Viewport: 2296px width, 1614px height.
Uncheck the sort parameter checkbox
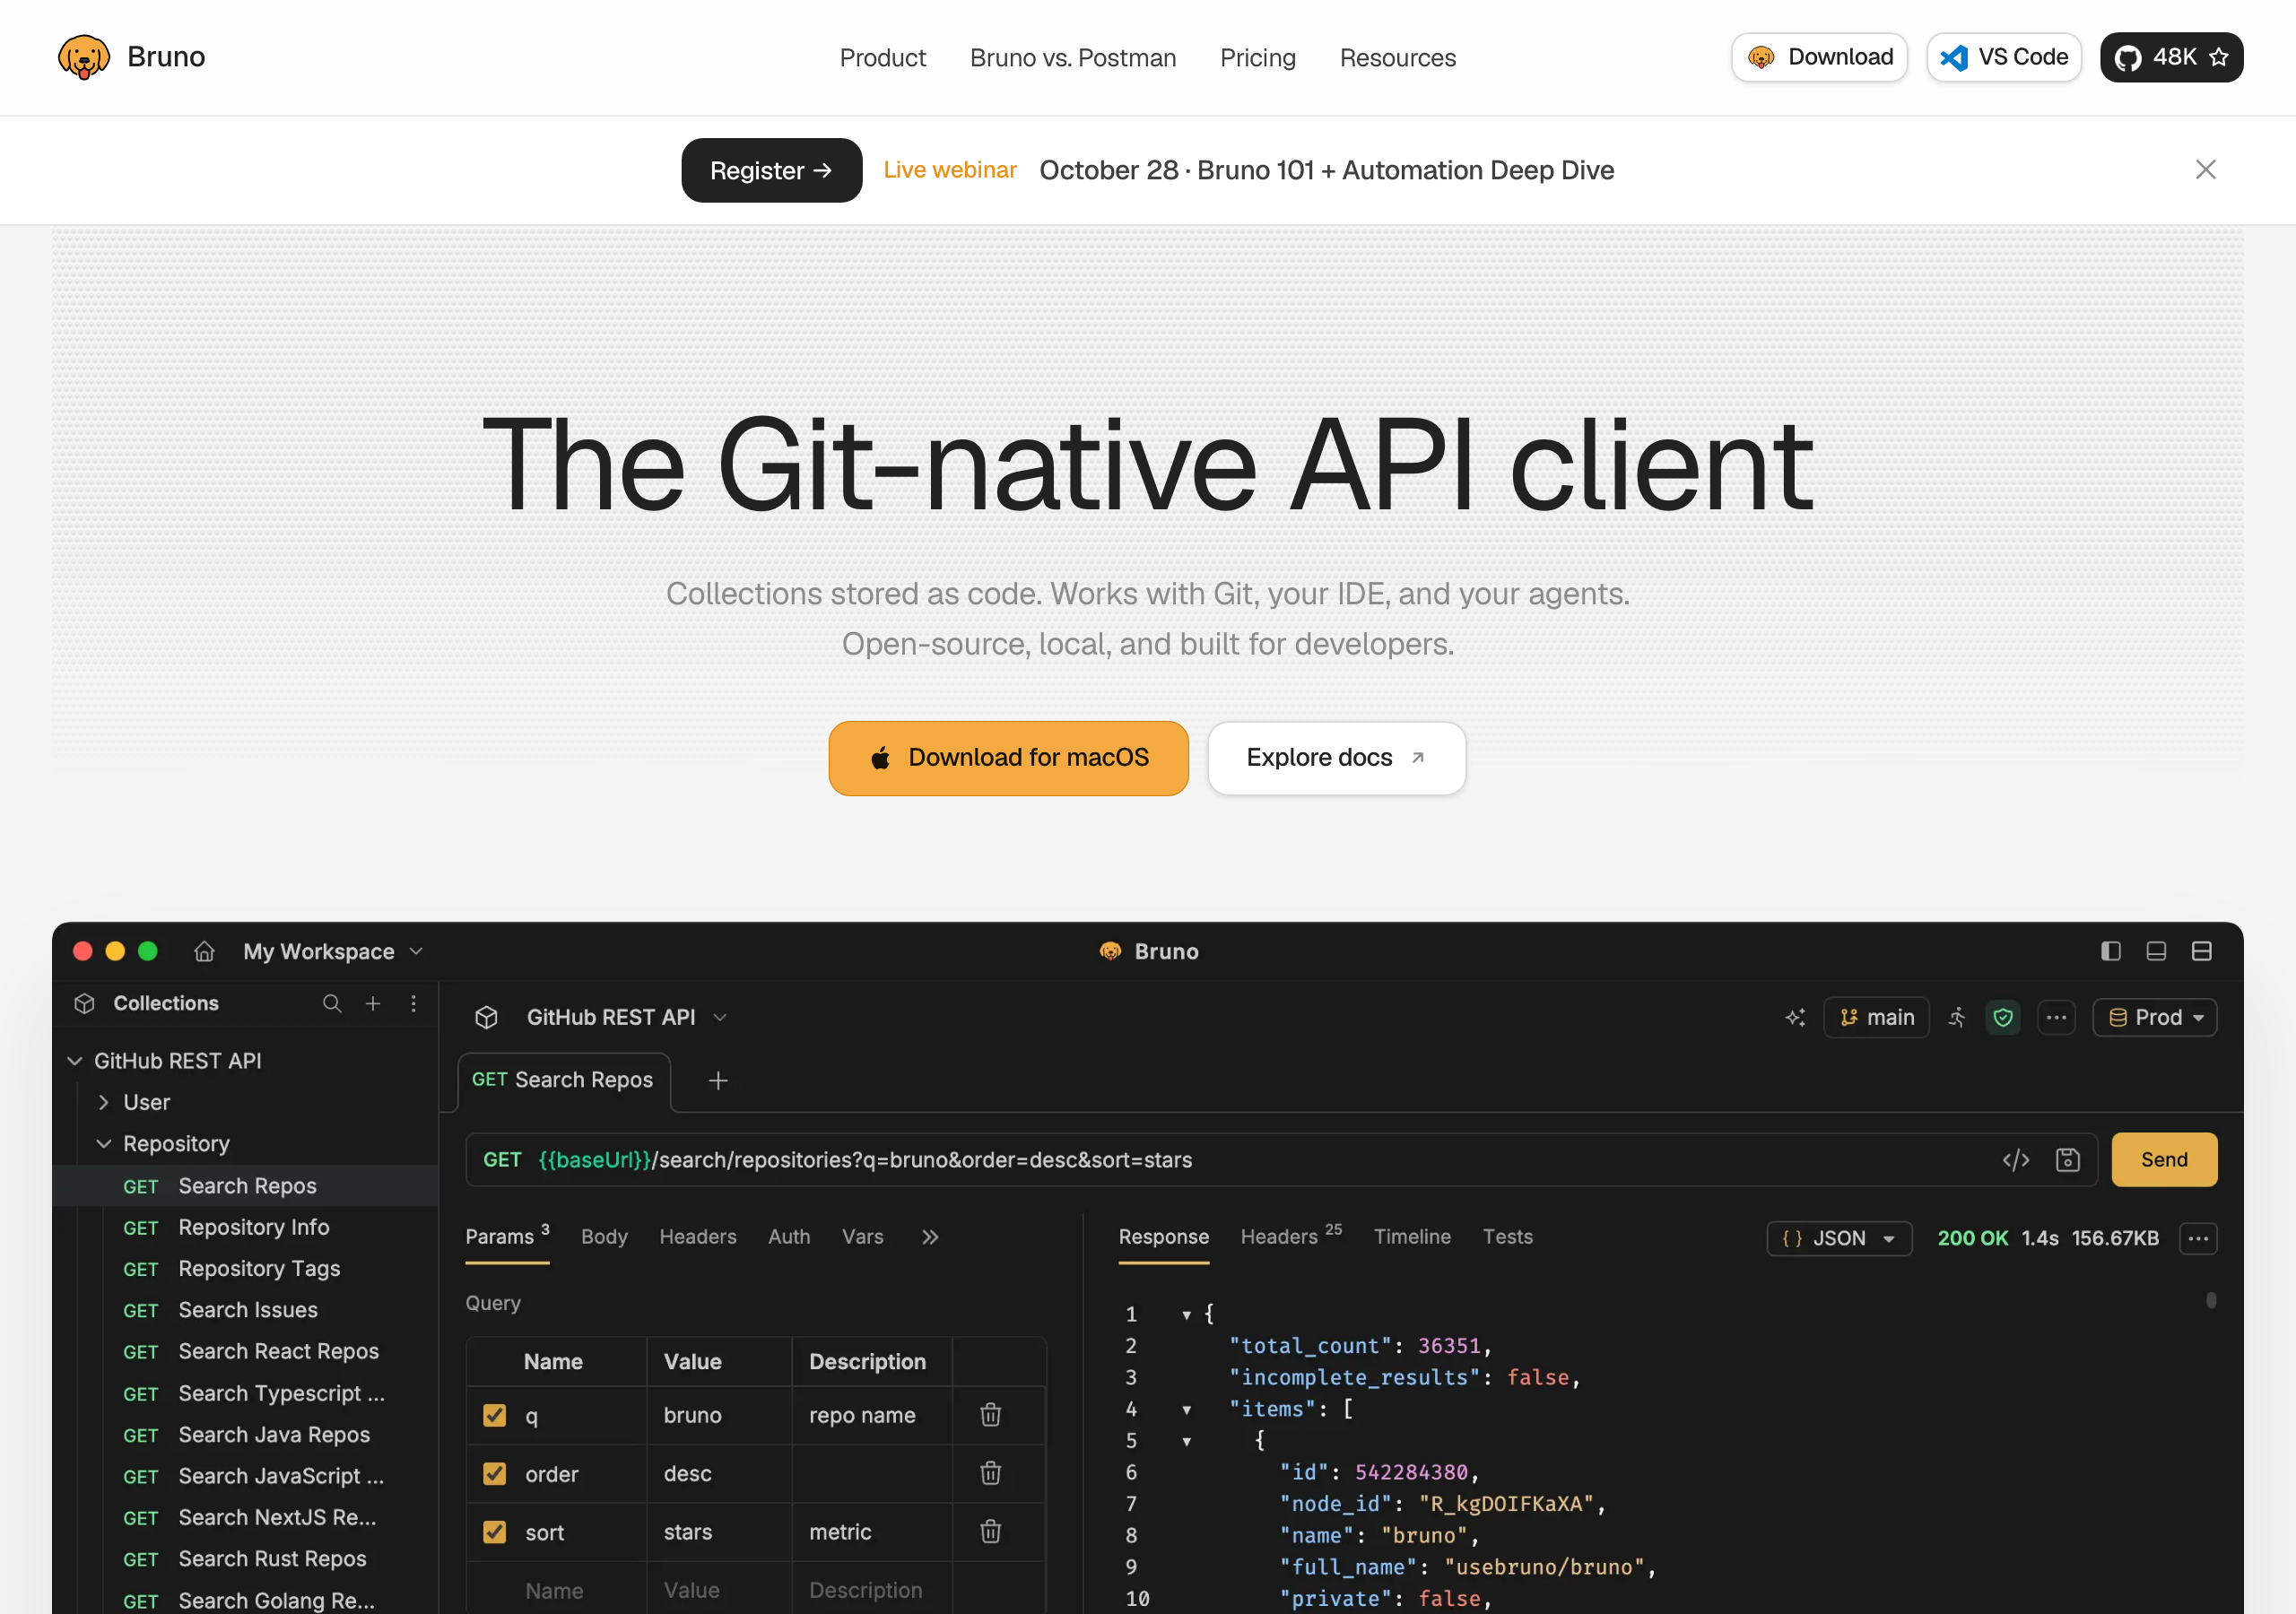coord(494,1531)
